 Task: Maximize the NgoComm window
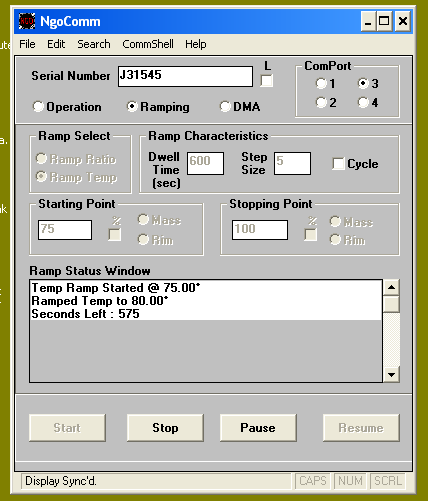[x=384, y=21]
